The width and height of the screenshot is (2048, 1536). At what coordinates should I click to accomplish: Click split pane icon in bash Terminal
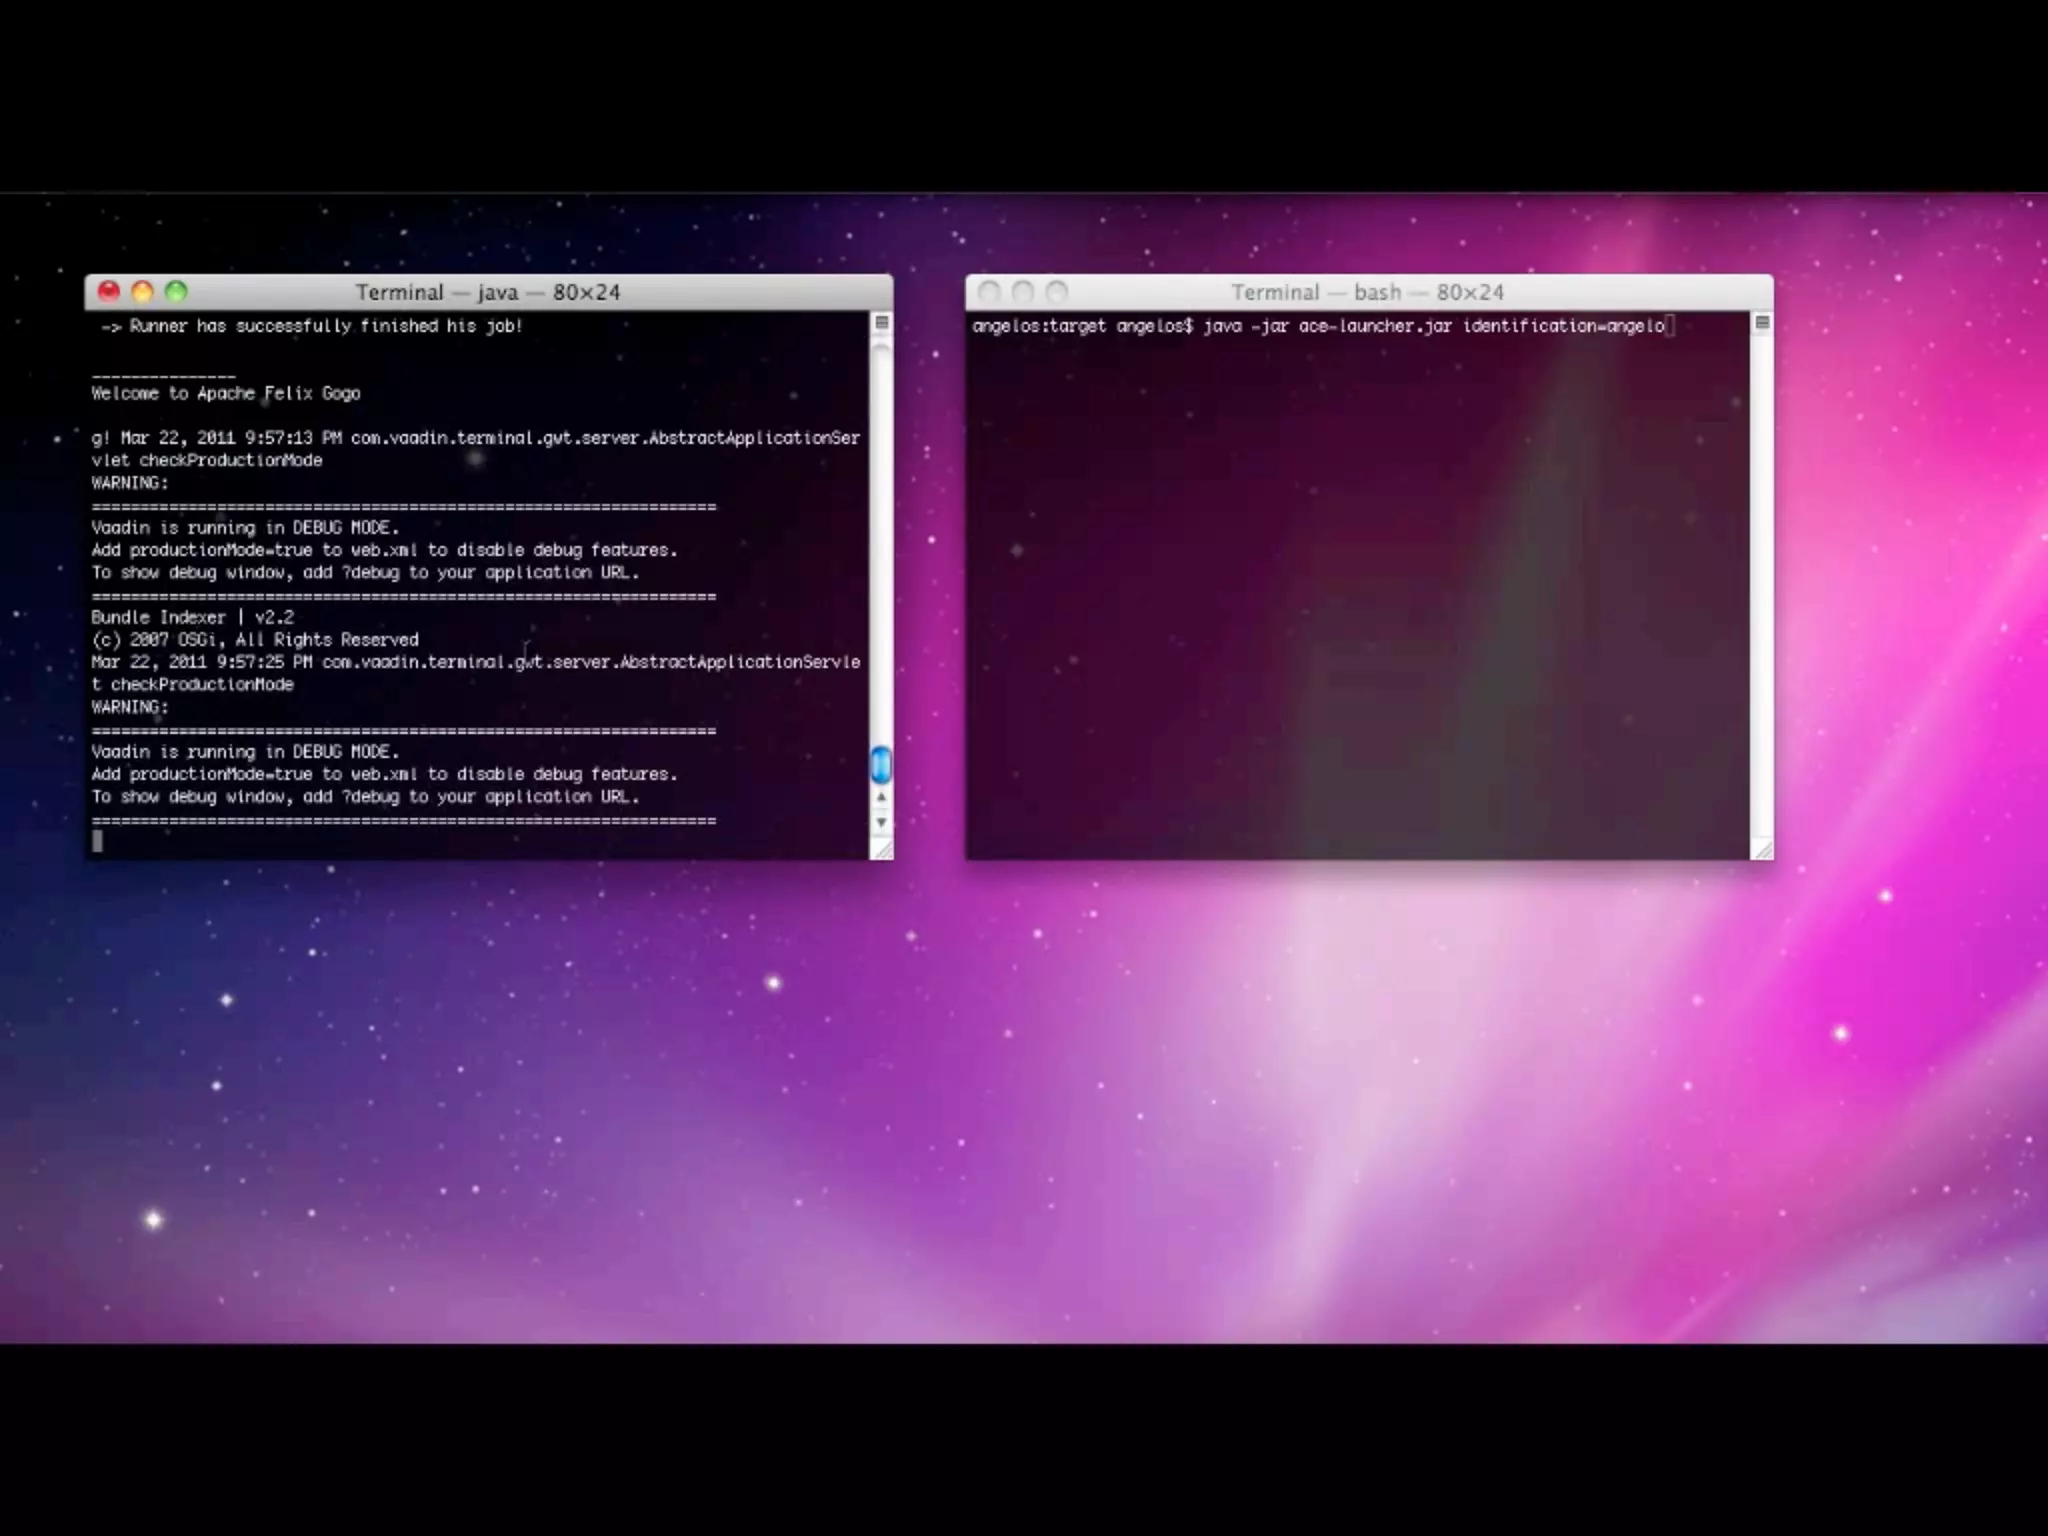[1762, 323]
